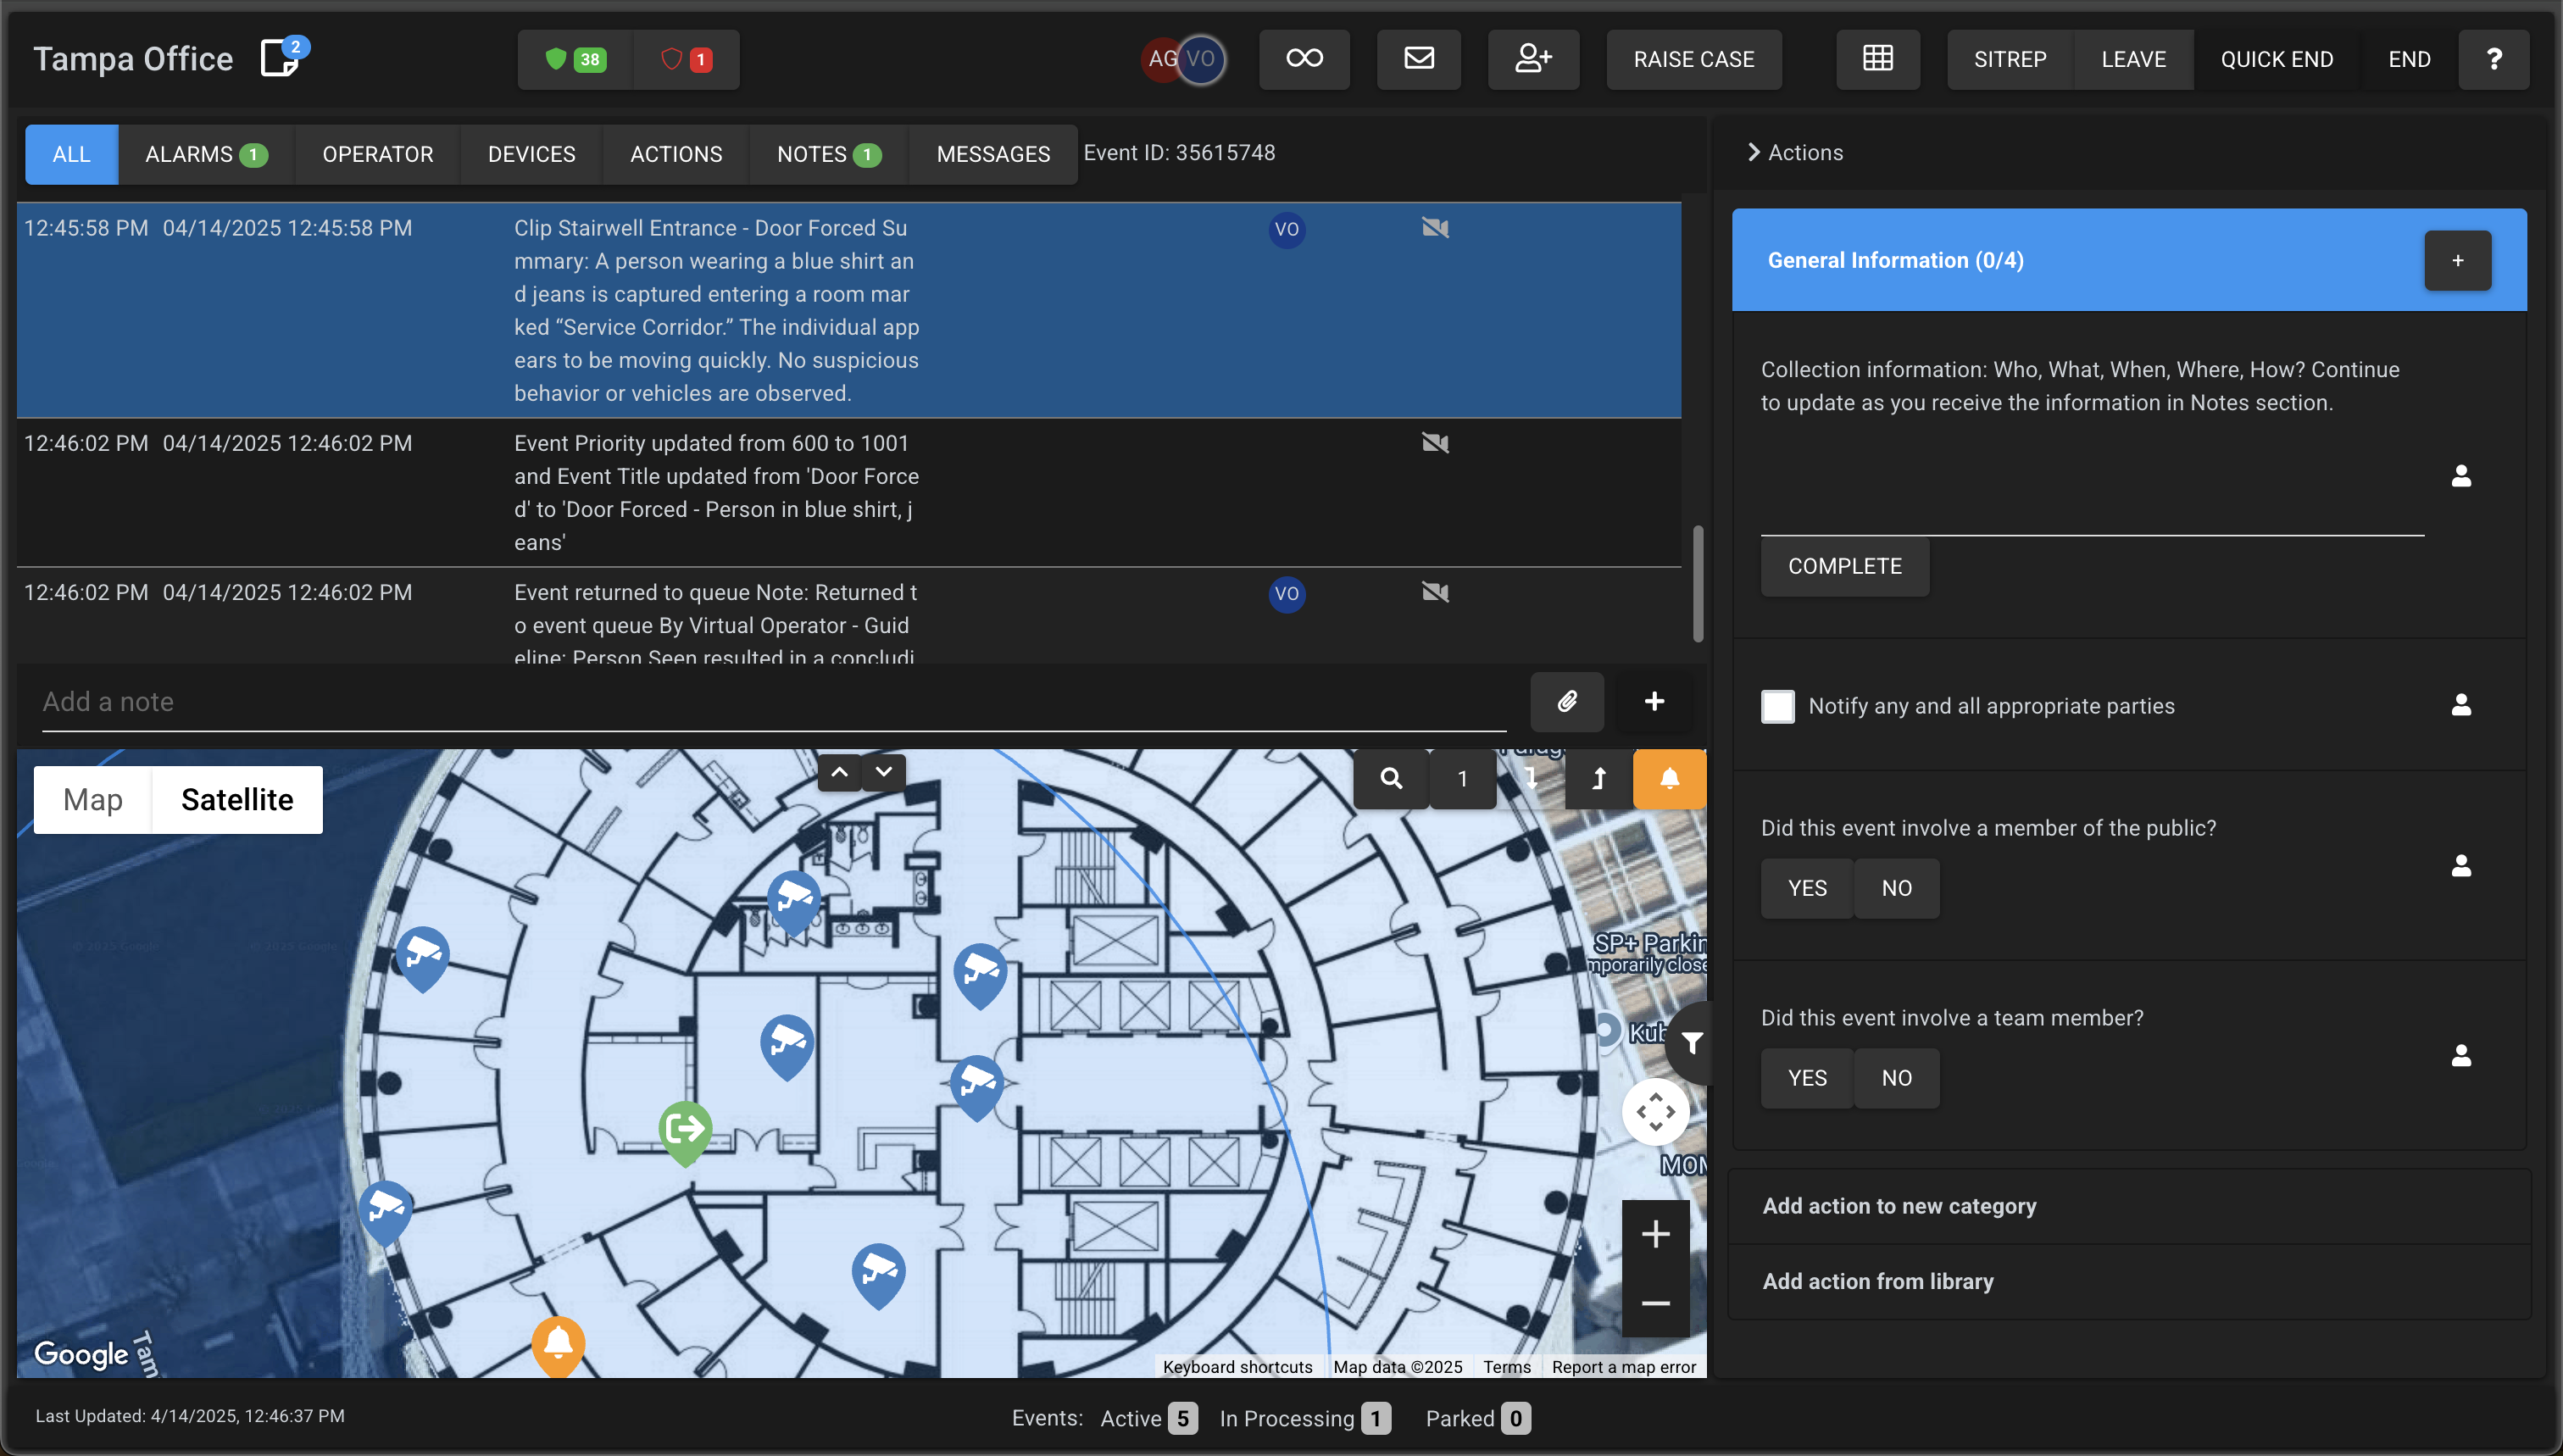Screen dimensions: 2563x1456
Task: Click the map search magnifier icon
Action: (1390, 778)
